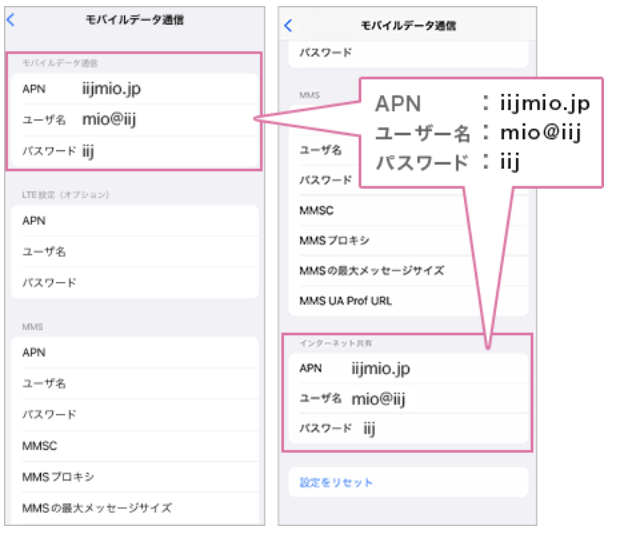Image resolution: width=618 pixels, height=540 pixels.
Task: Tap the back chevron on the right screen
Action: tap(289, 25)
